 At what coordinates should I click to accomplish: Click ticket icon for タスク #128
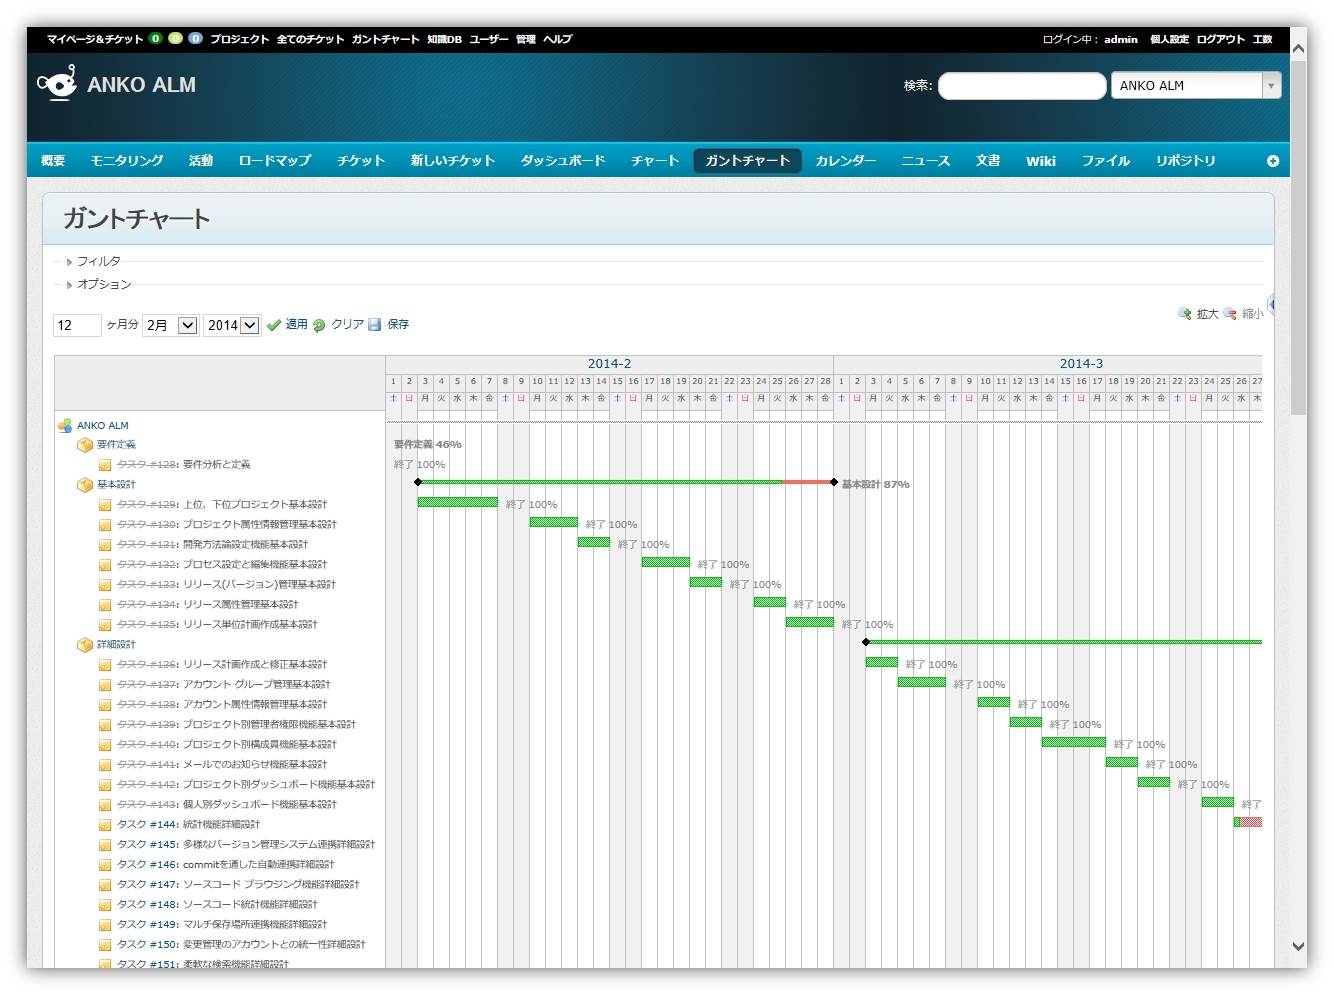(105, 465)
